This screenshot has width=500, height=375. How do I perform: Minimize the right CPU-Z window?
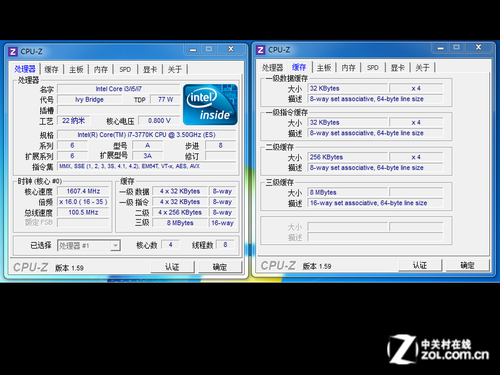(x=440, y=48)
